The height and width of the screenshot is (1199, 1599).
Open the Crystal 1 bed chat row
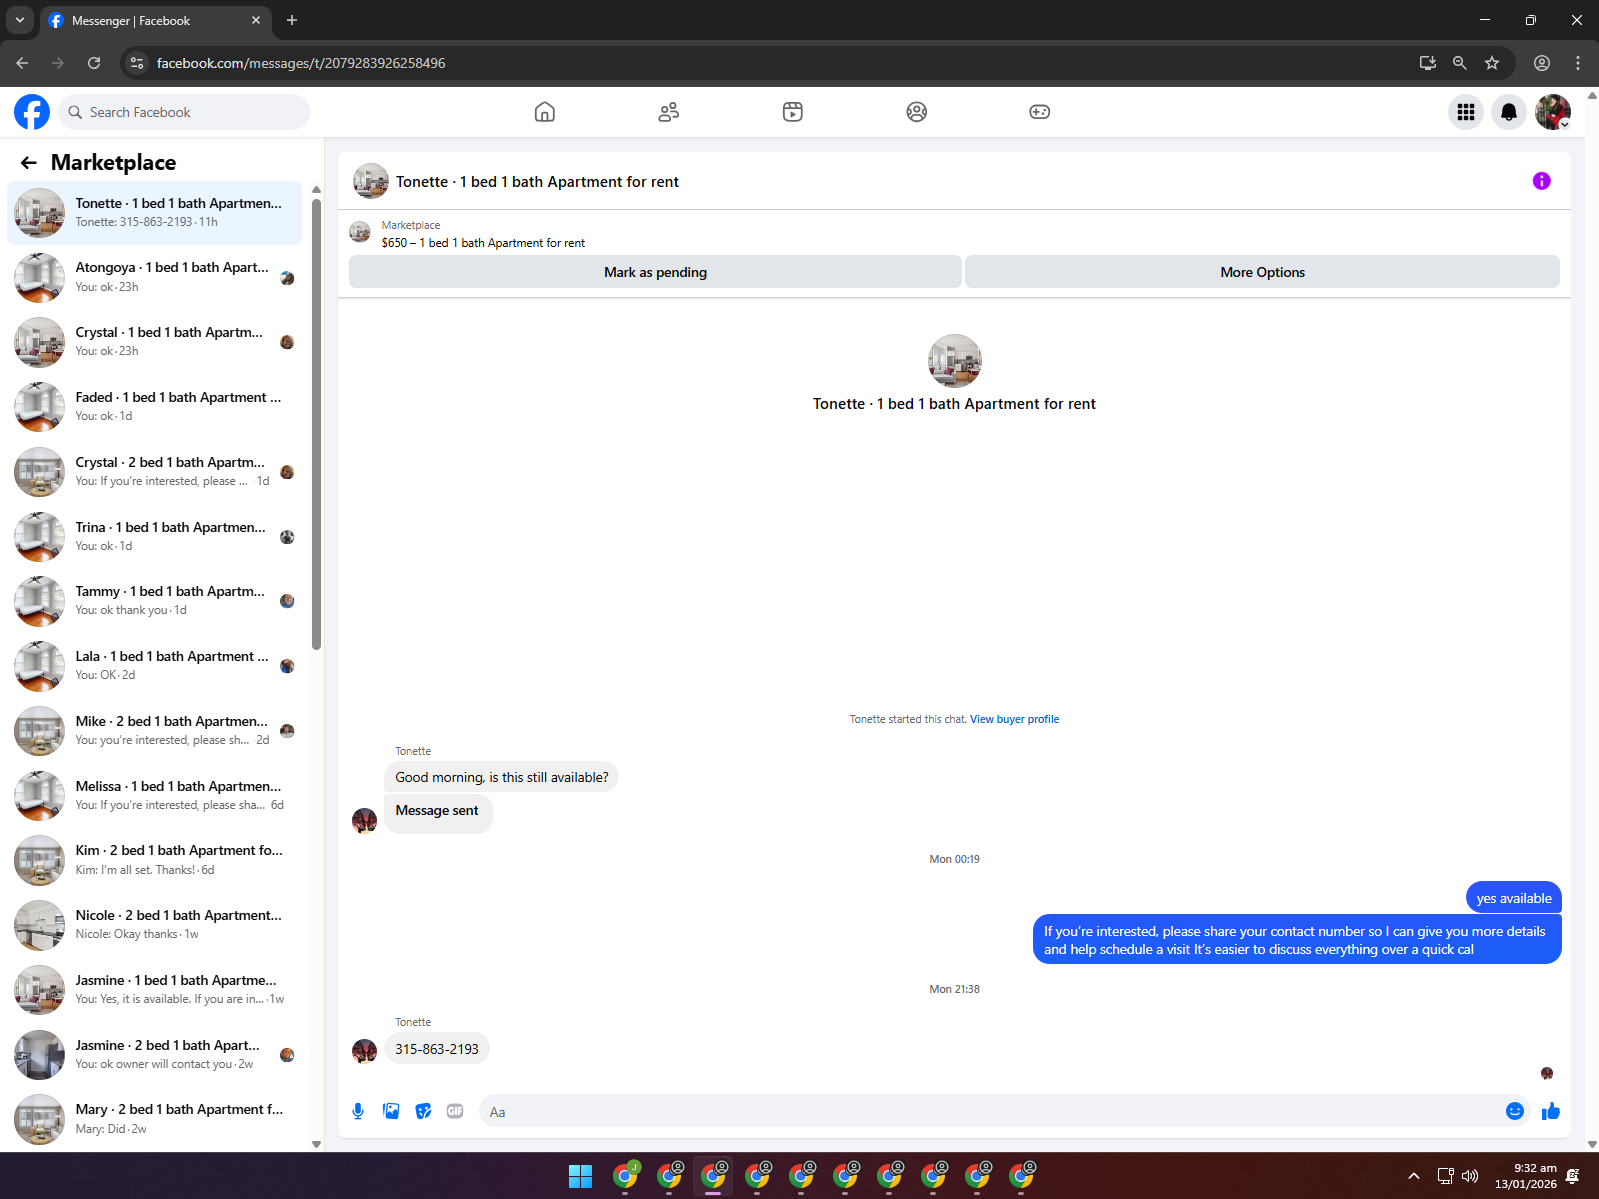coord(155,342)
